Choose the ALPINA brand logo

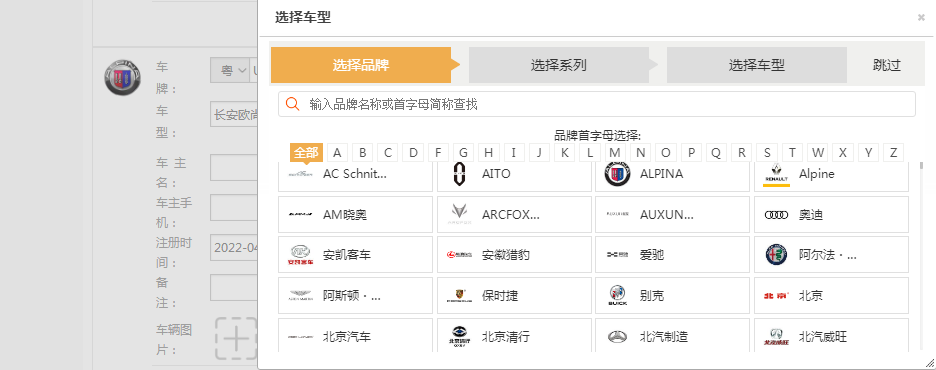[617, 174]
